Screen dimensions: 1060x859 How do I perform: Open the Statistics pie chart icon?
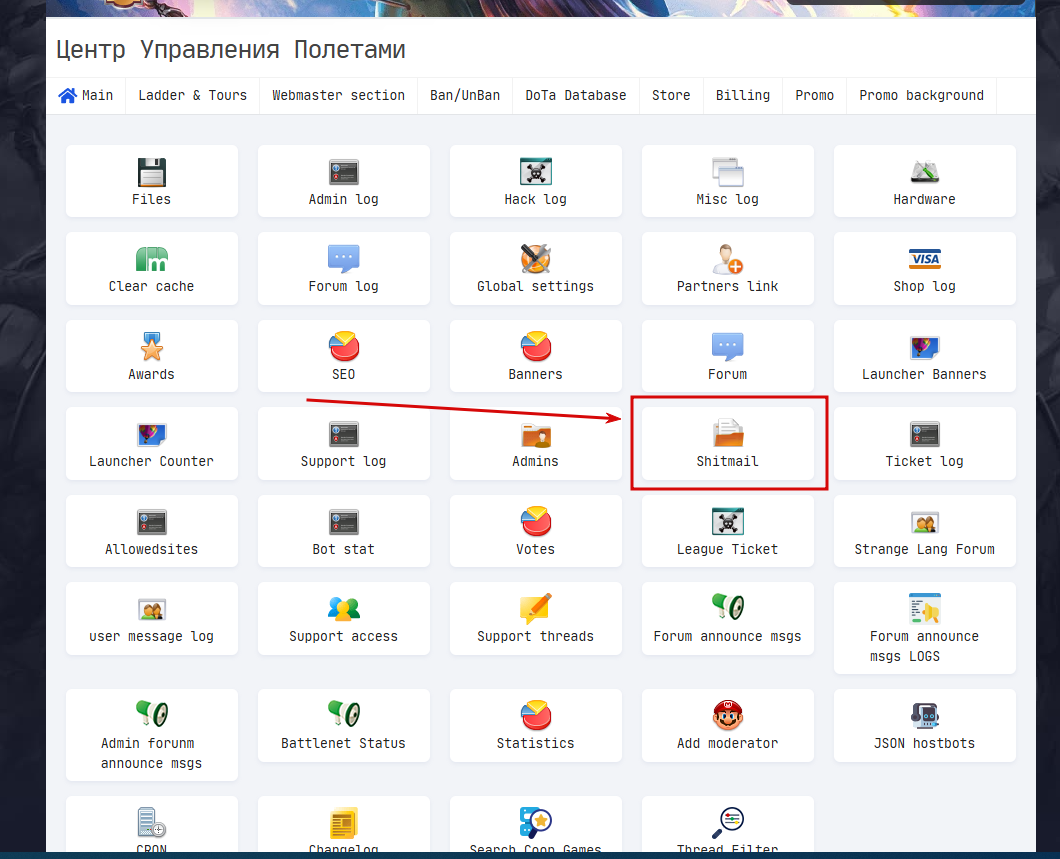point(535,715)
